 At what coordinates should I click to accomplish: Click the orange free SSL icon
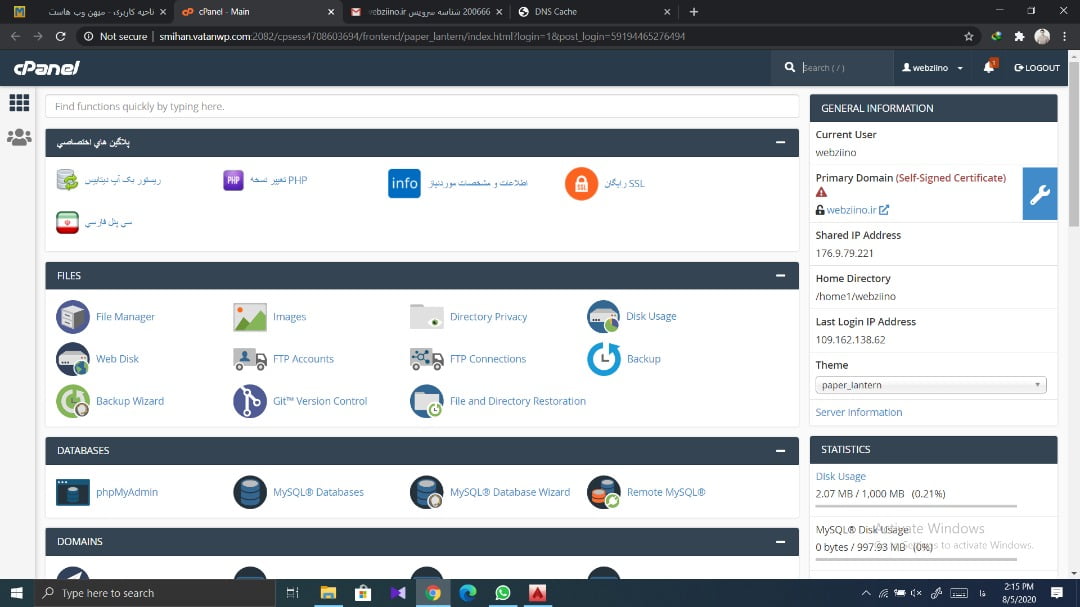pyautogui.click(x=581, y=183)
